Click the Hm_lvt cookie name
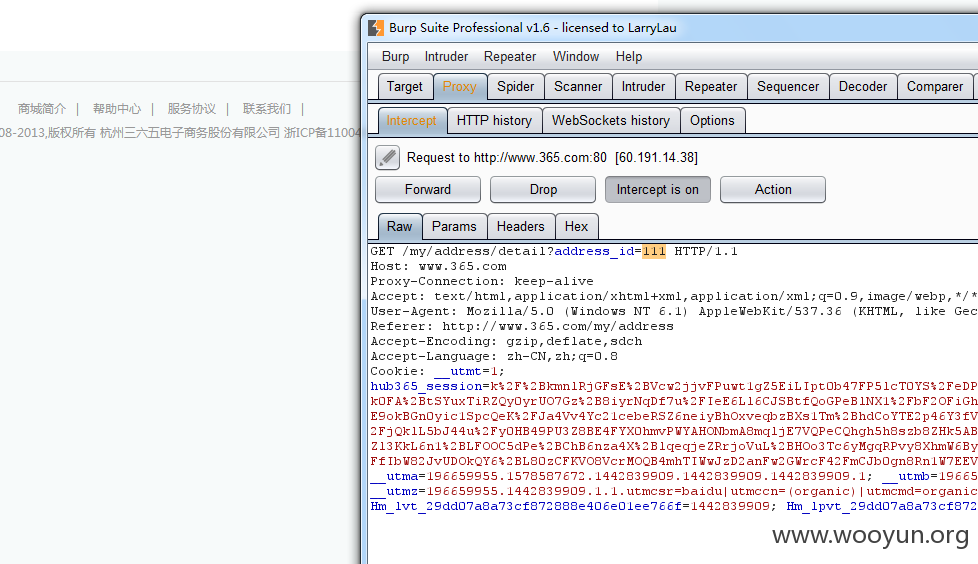Viewport: 978px width, 564px height. (x=526, y=506)
